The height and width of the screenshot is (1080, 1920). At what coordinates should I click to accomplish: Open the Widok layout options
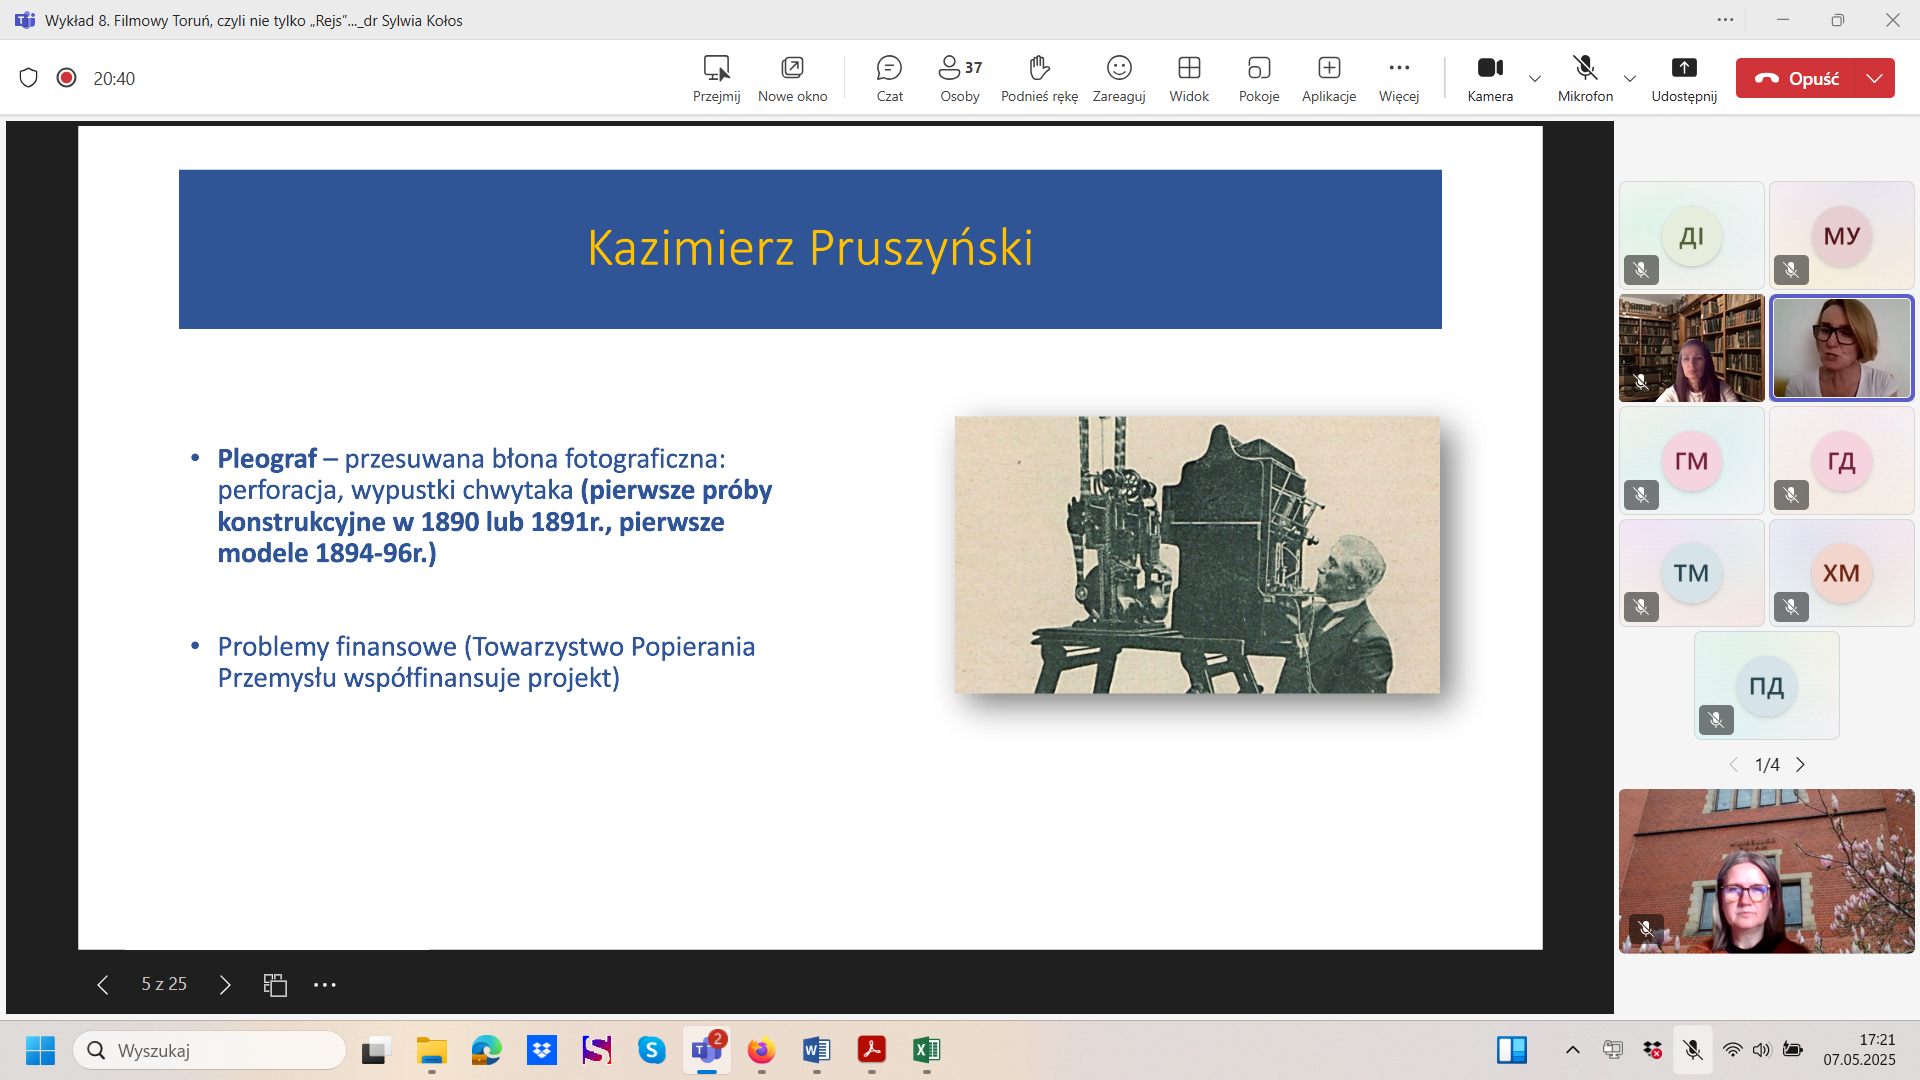[1188, 78]
